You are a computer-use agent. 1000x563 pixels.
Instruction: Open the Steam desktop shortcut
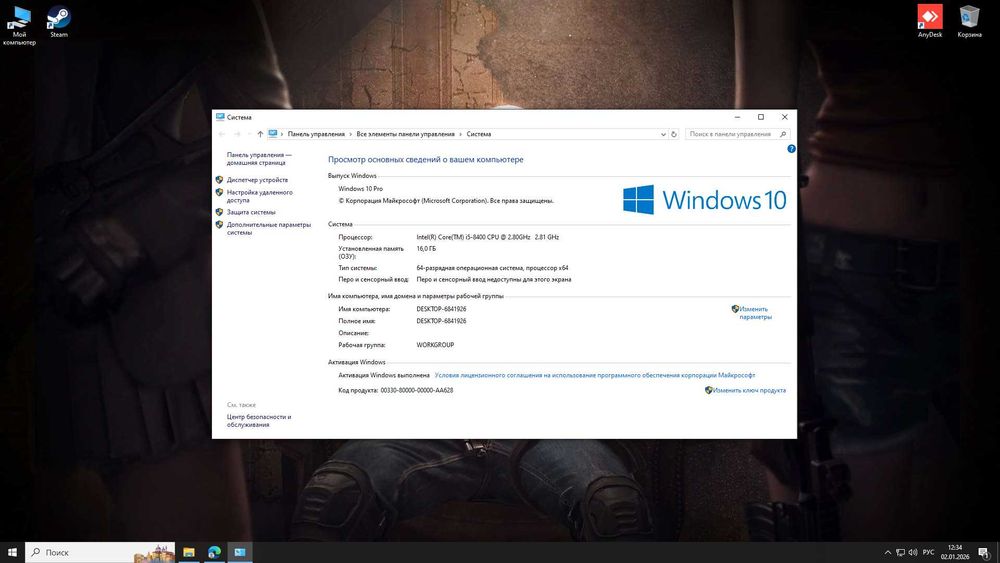59,22
